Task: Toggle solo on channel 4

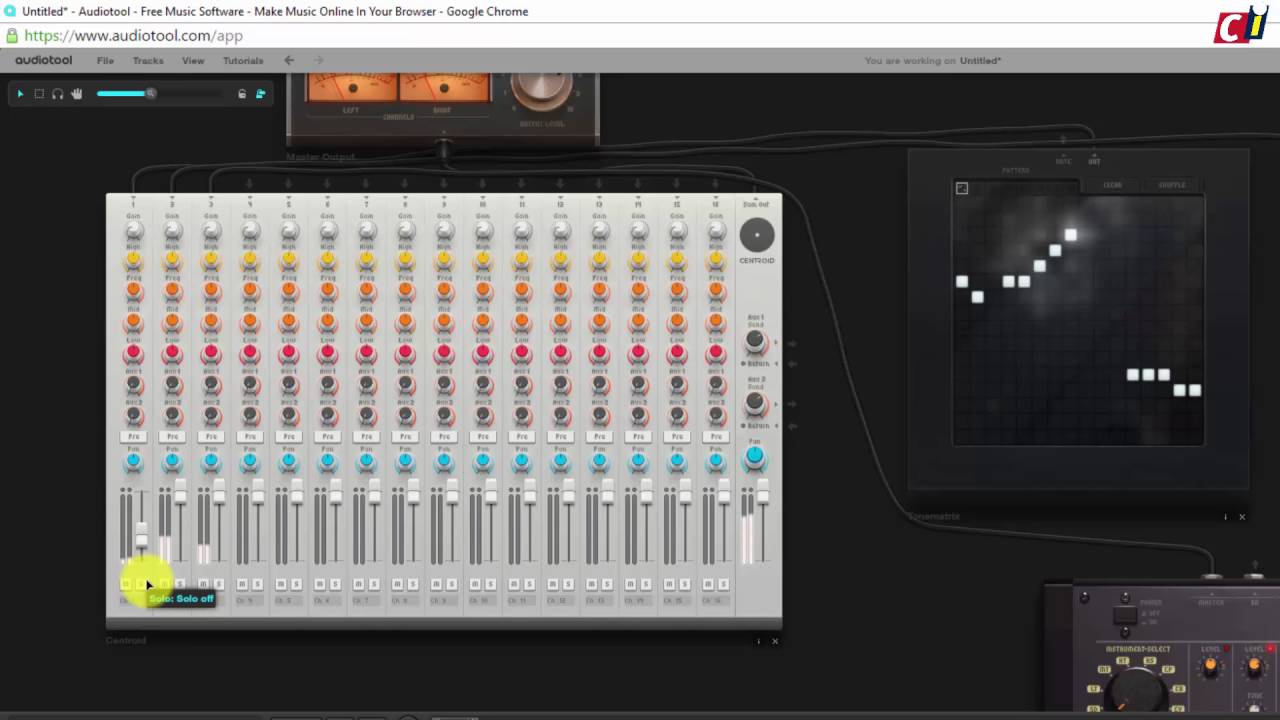Action: coord(257,584)
